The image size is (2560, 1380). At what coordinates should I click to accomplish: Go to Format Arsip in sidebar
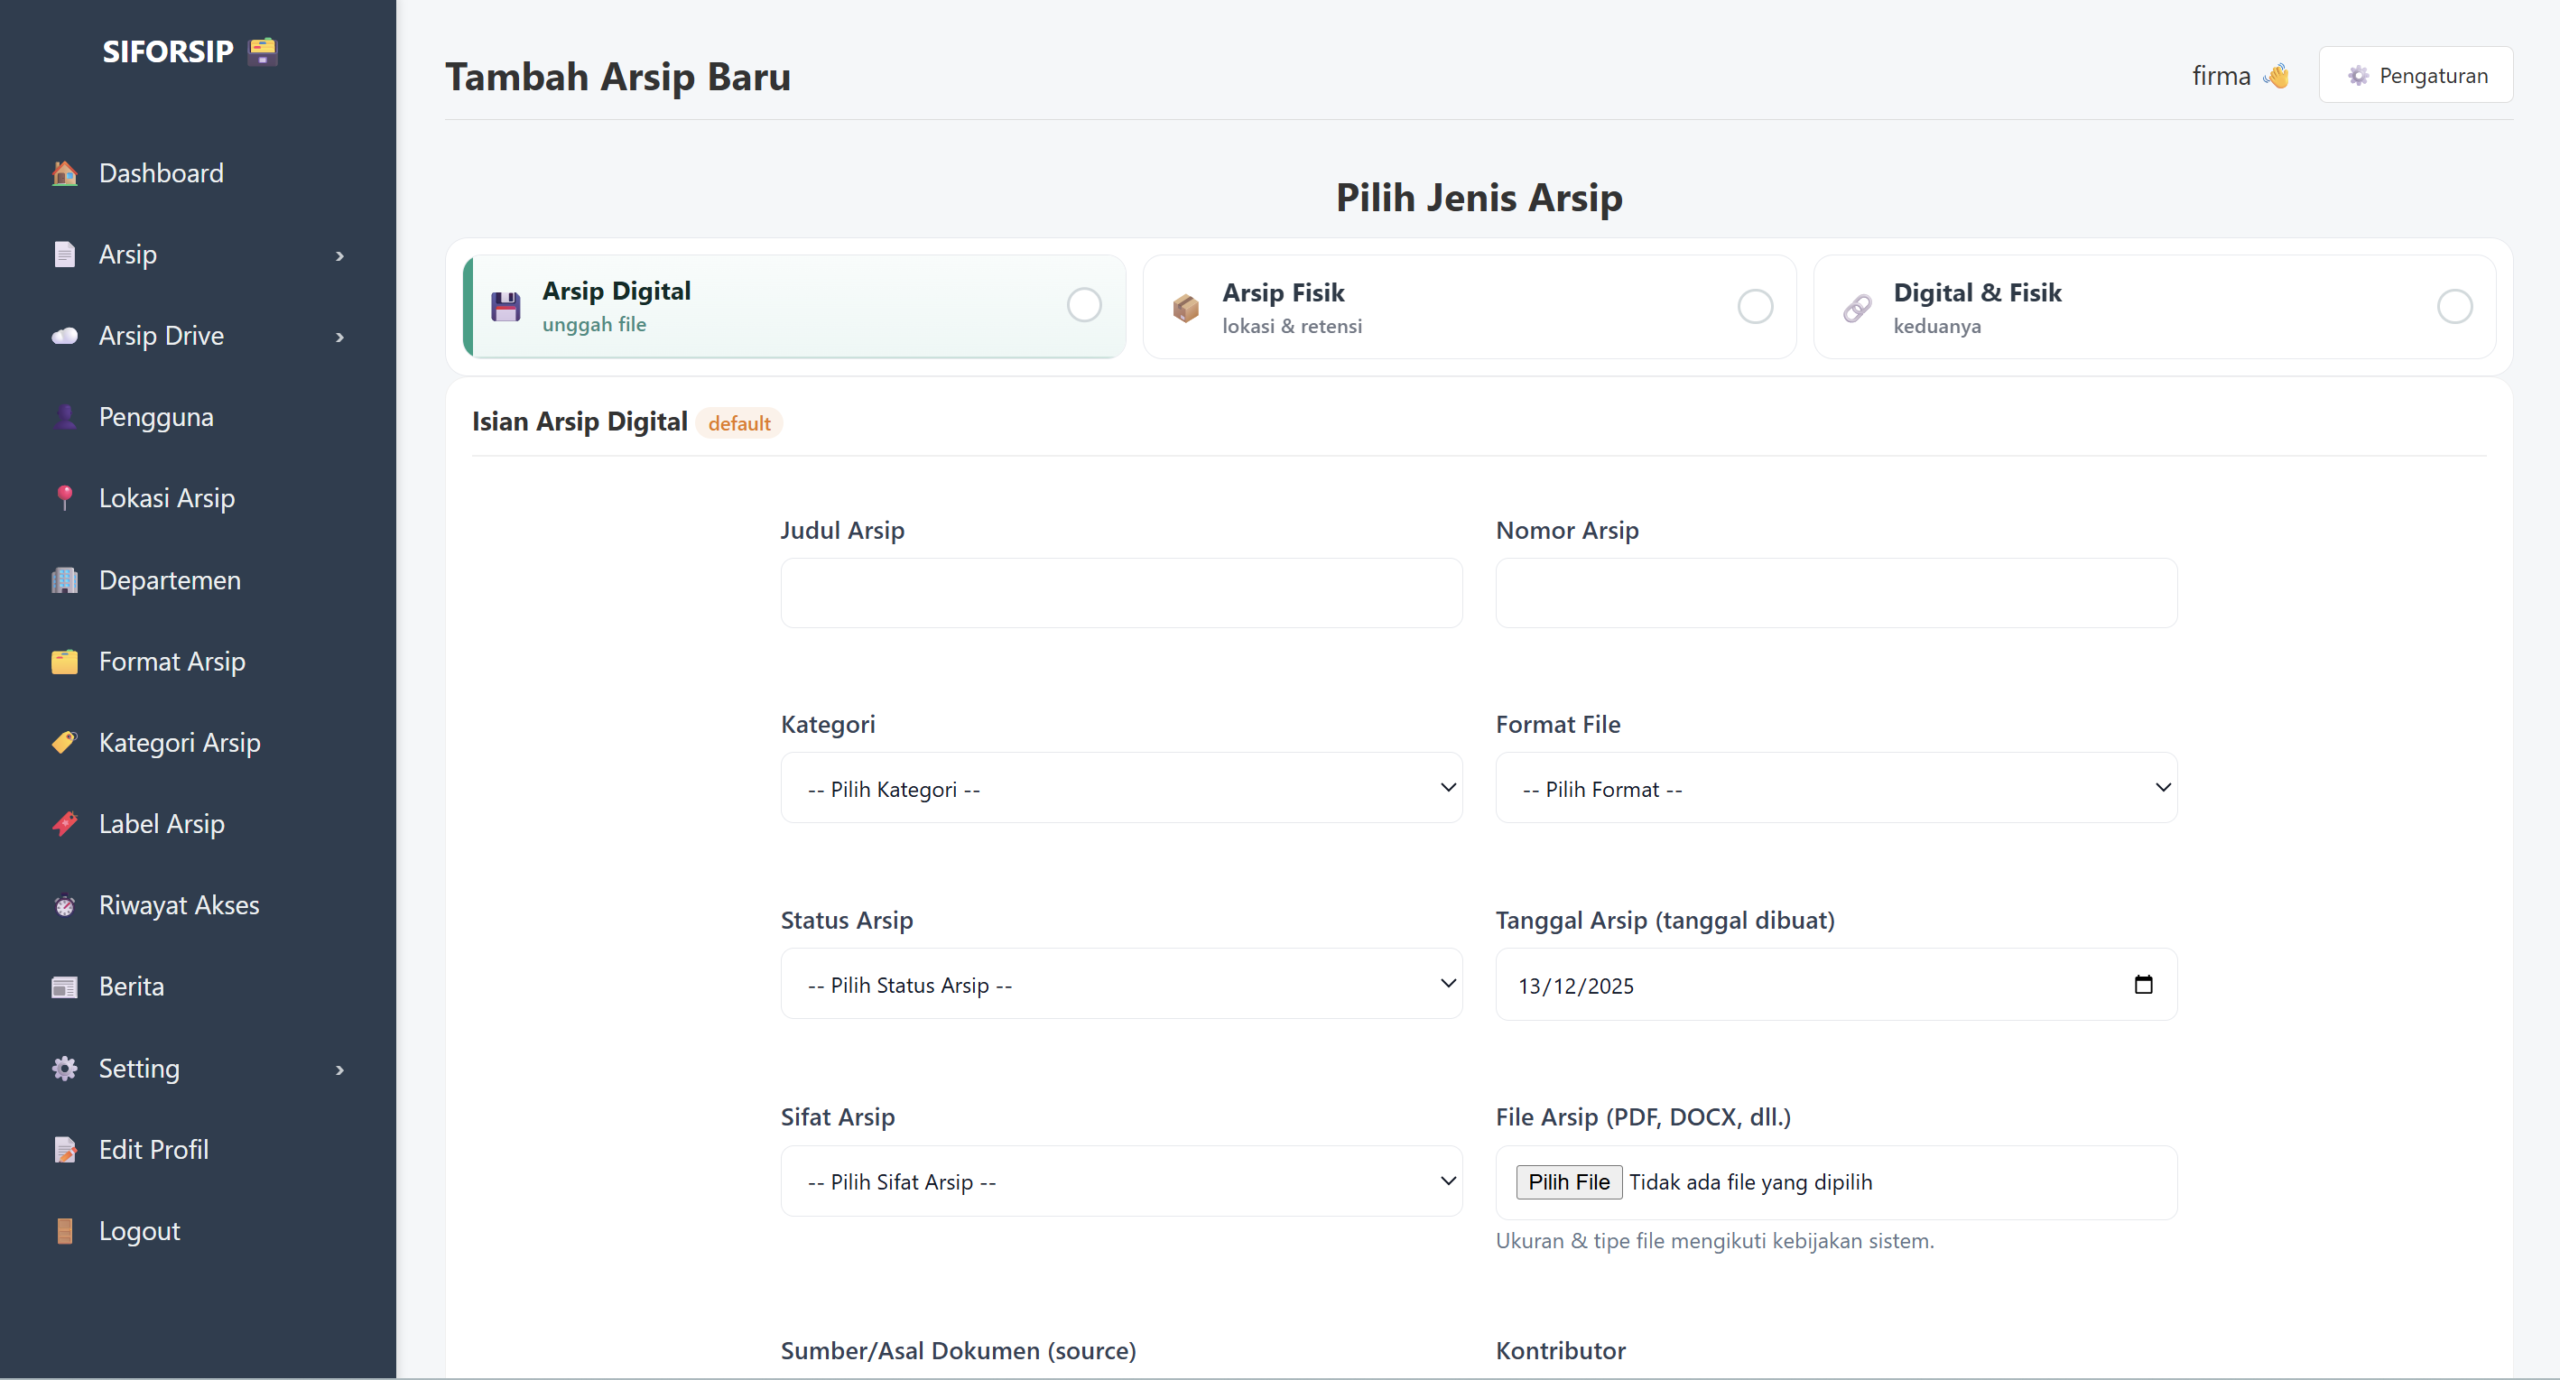pyautogui.click(x=172, y=661)
